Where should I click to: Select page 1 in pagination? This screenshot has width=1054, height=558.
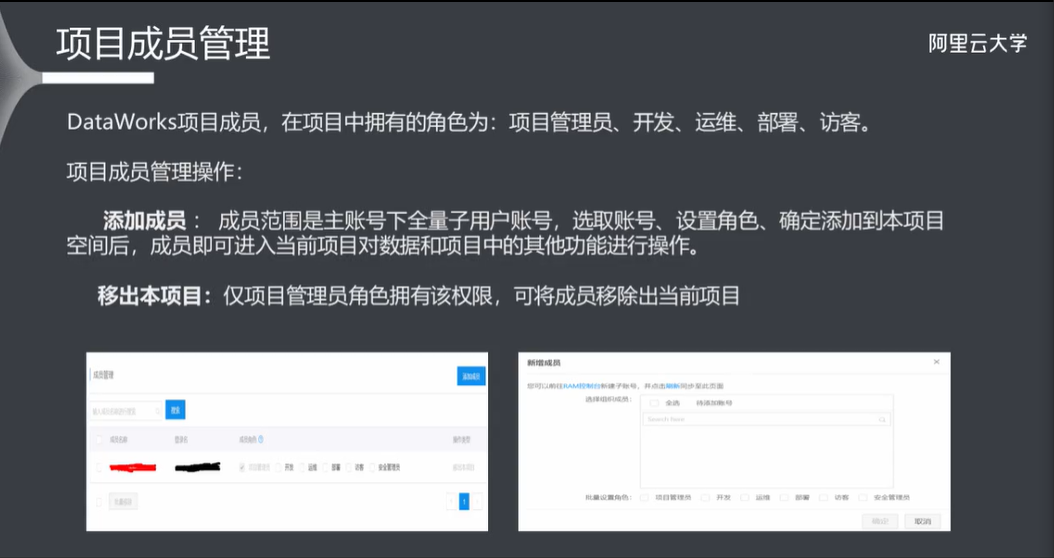click(464, 502)
